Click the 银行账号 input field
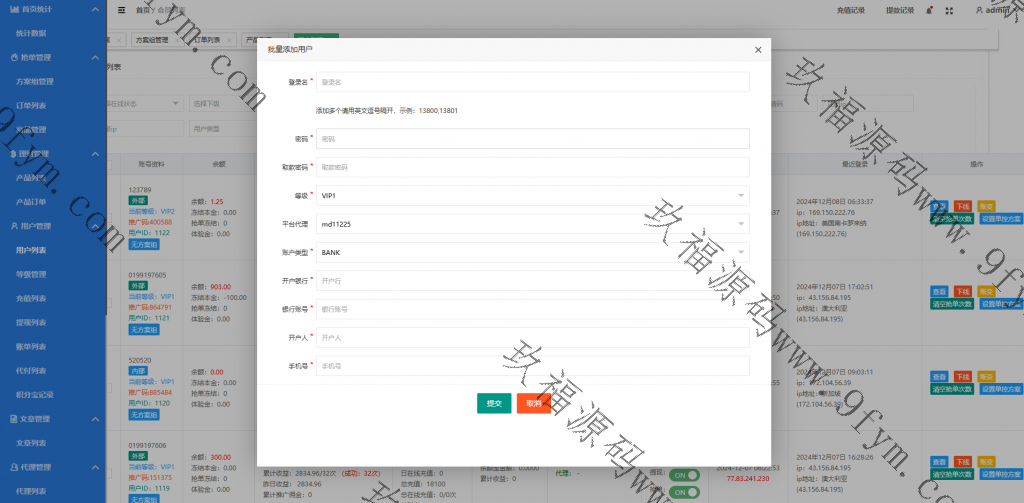The image size is (1024, 503). point(532,310)
